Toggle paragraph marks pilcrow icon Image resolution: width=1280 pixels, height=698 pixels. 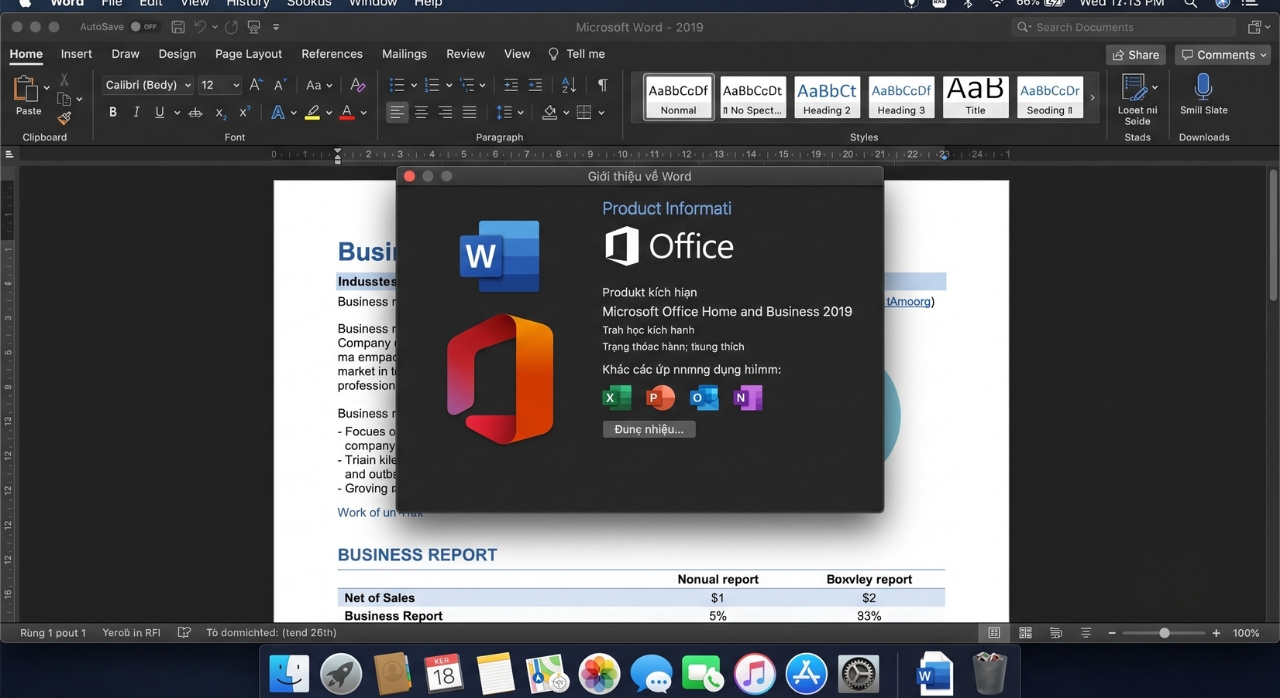tap(602, 85)
